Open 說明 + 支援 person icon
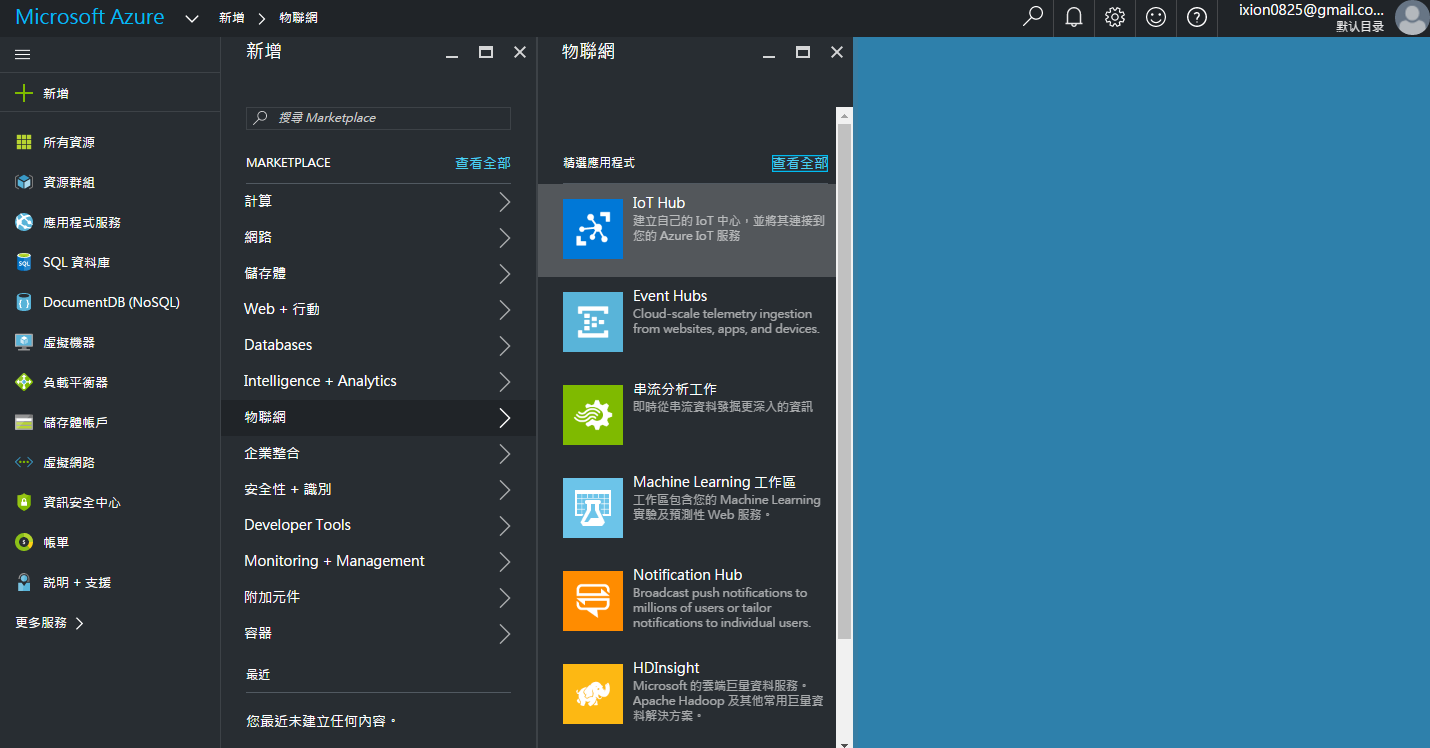Viewport: 1430px width, 748px height. (x=24, y=582)
